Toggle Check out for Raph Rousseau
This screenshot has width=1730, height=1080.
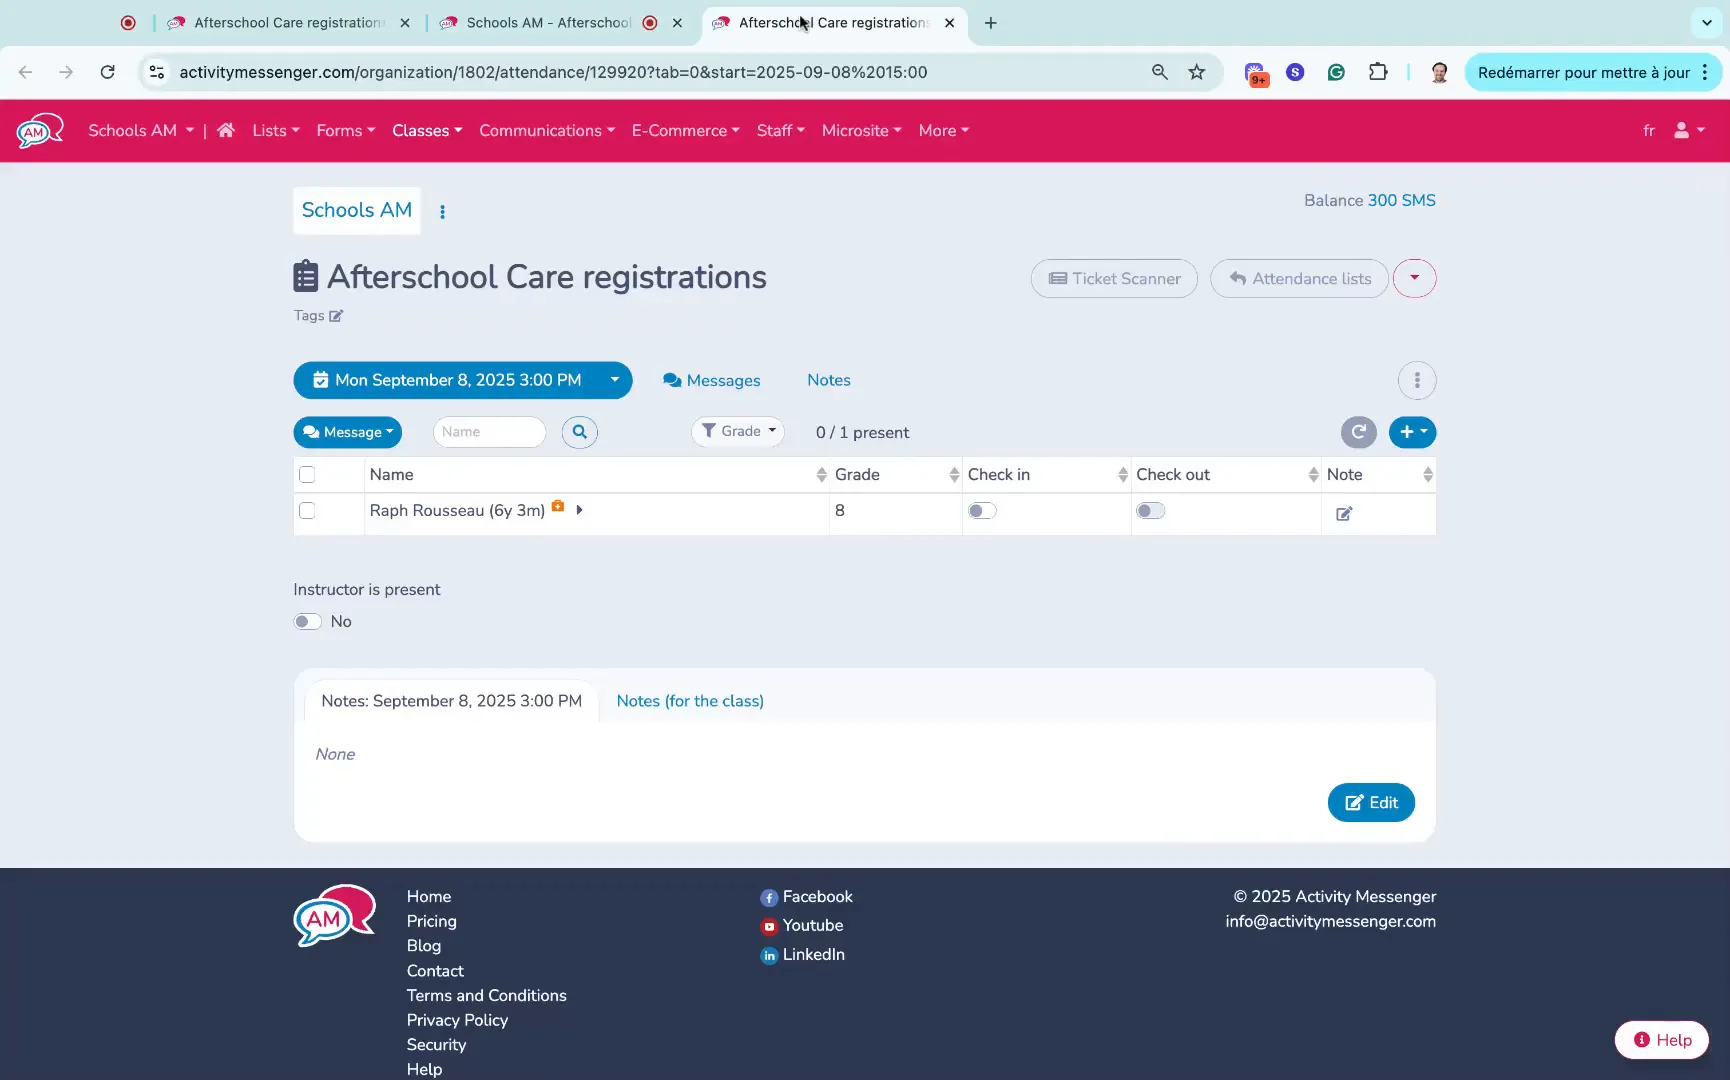pos(1150,511)
